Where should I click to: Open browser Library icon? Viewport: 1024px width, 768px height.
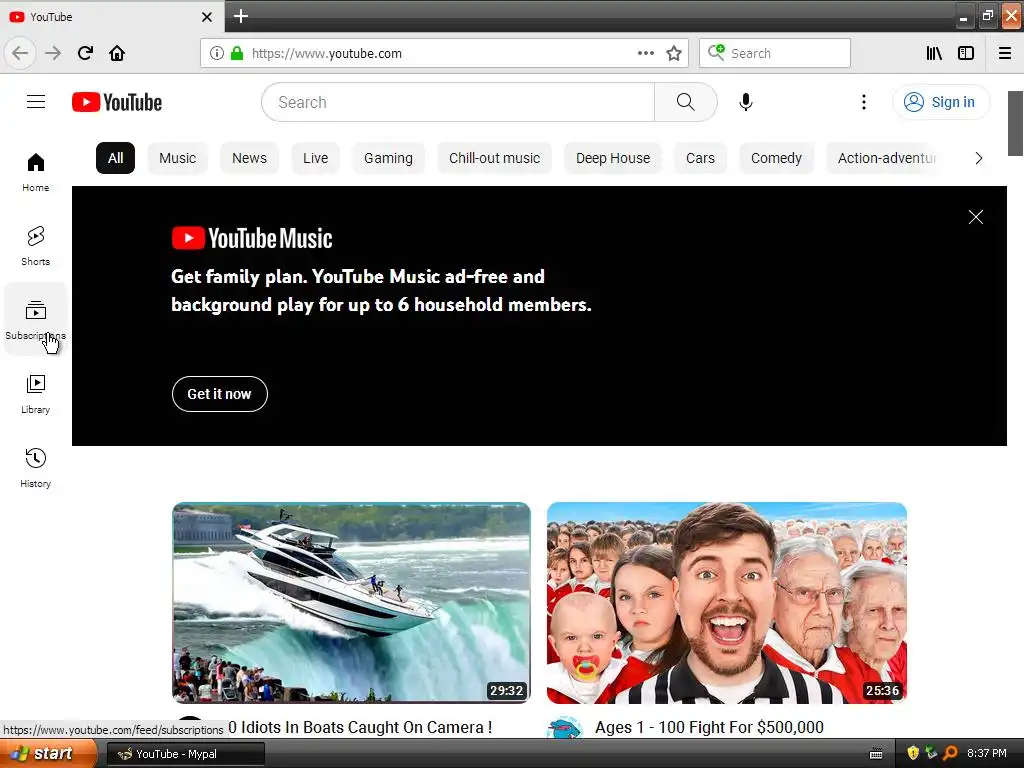click(934, 53)
